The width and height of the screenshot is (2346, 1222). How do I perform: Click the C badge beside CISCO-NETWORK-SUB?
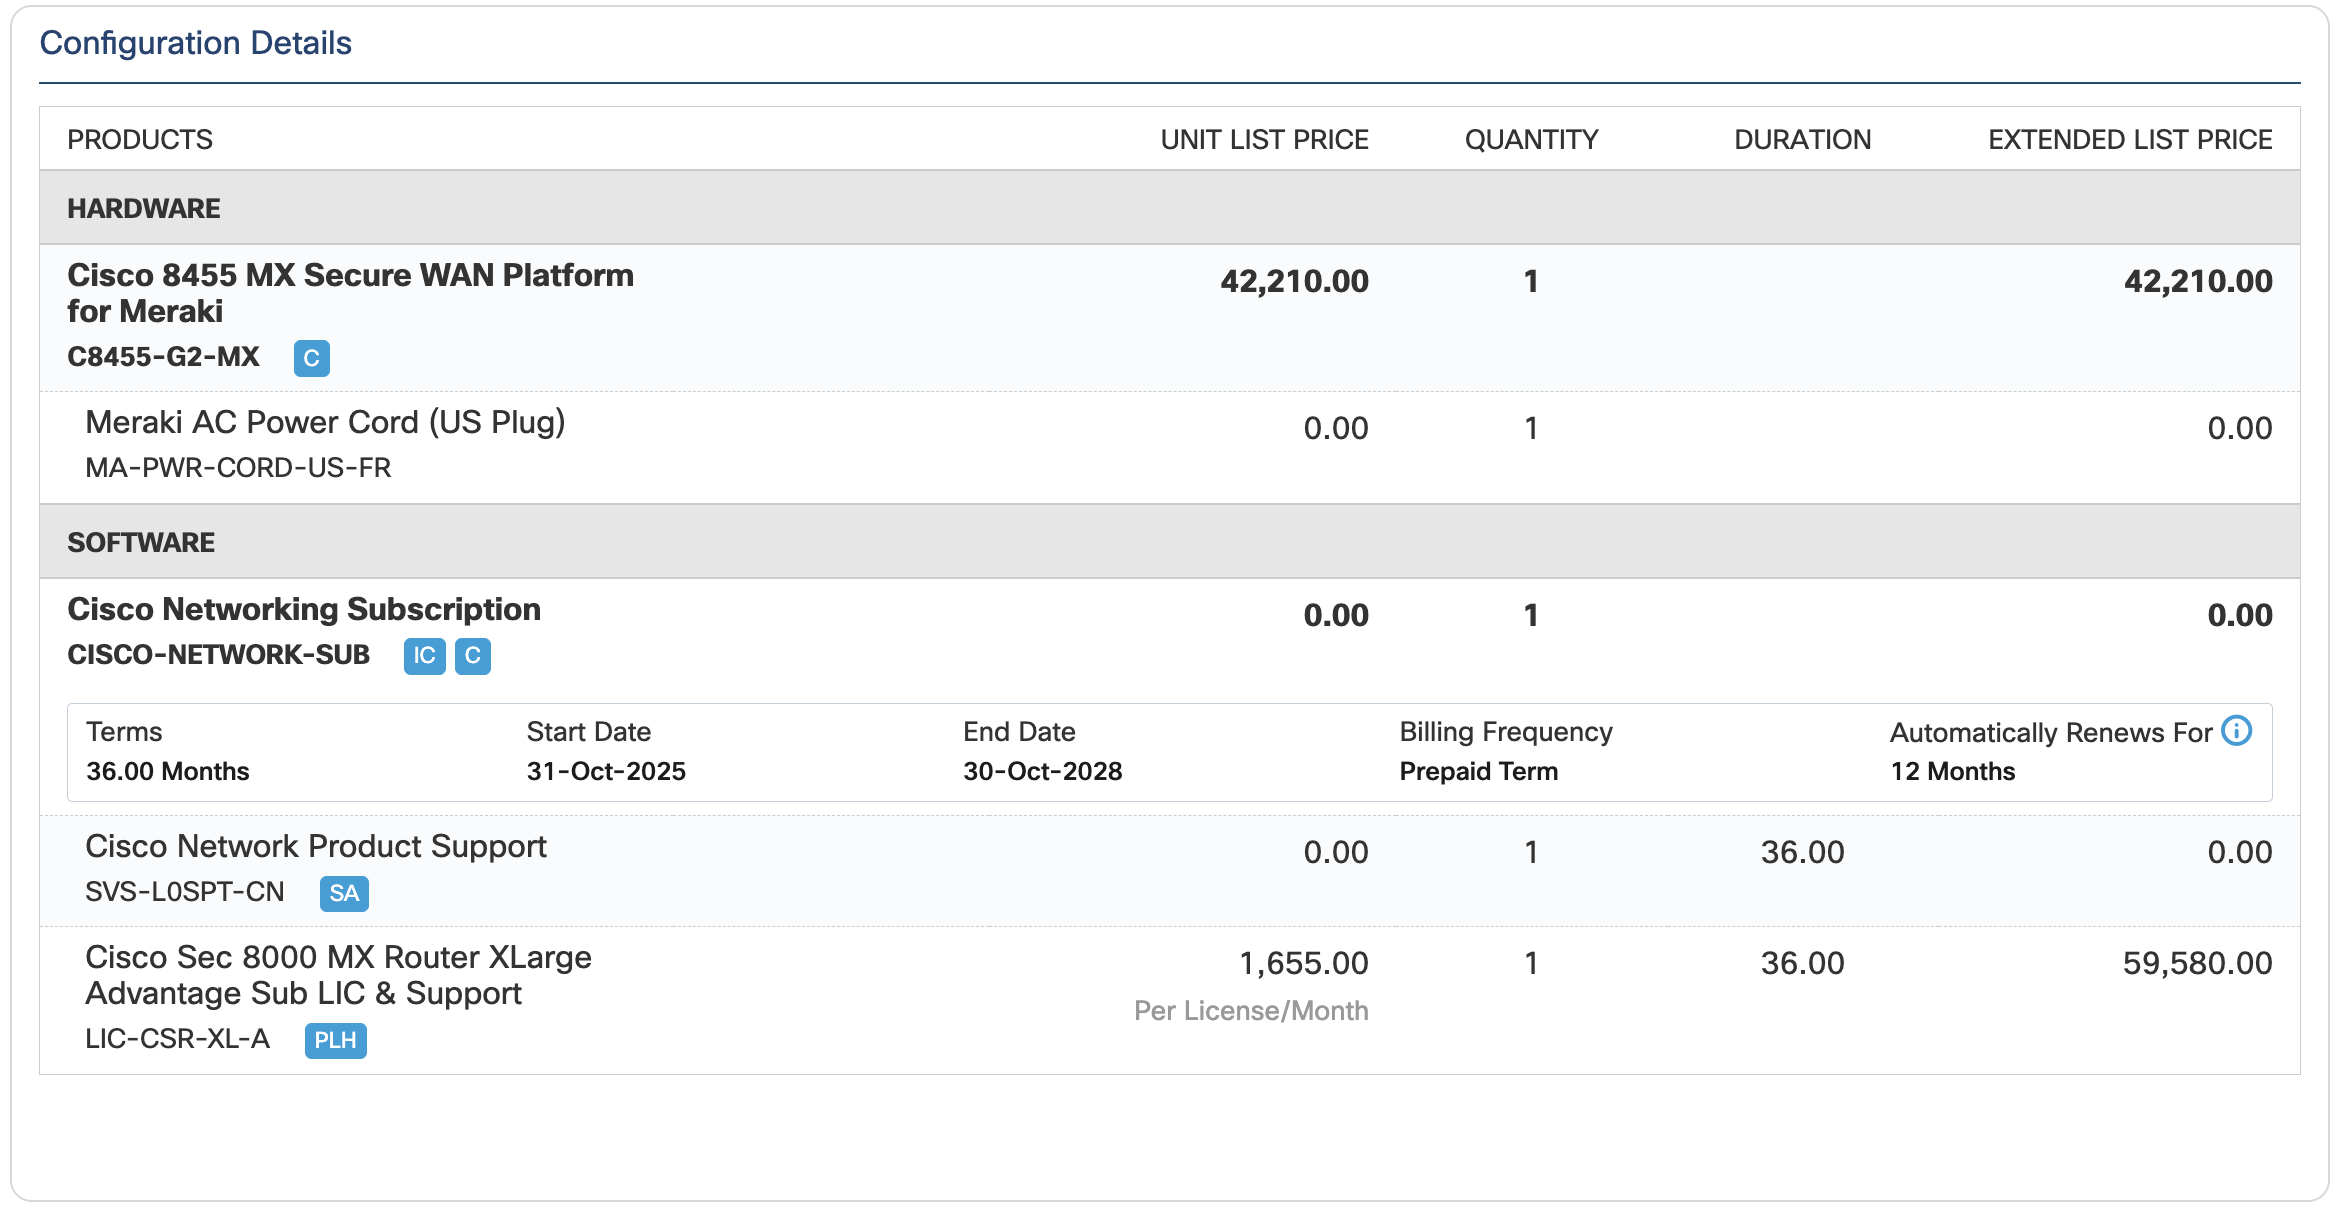472,656
